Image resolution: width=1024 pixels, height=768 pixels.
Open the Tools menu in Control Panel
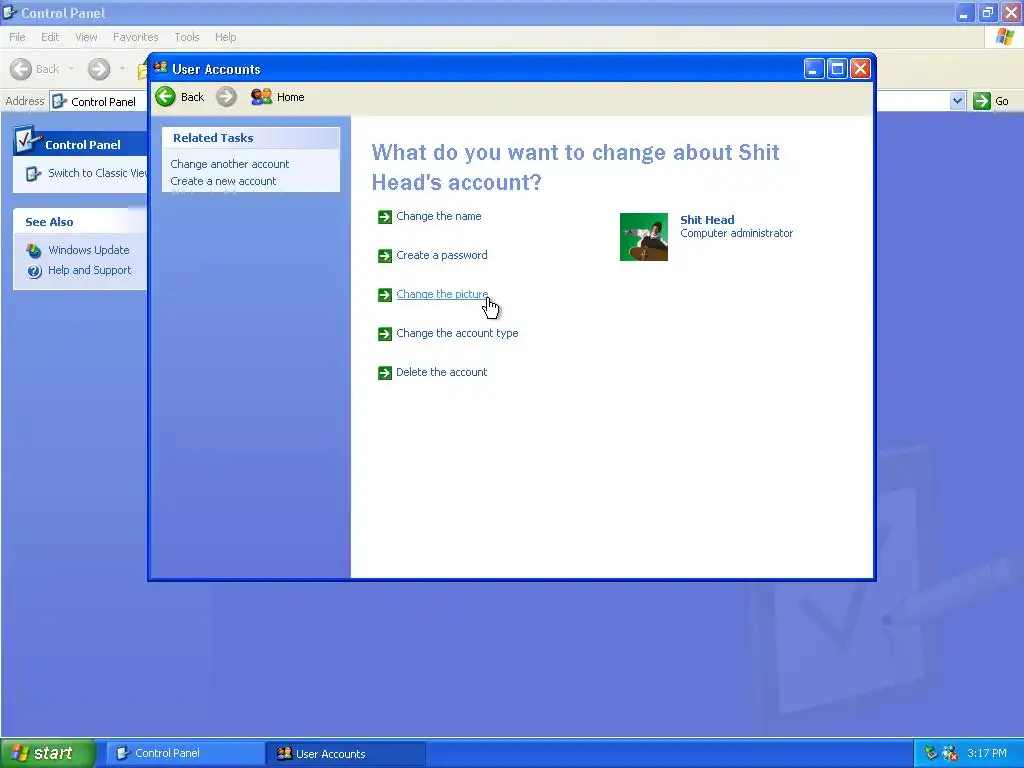click(x=187, y=37)
